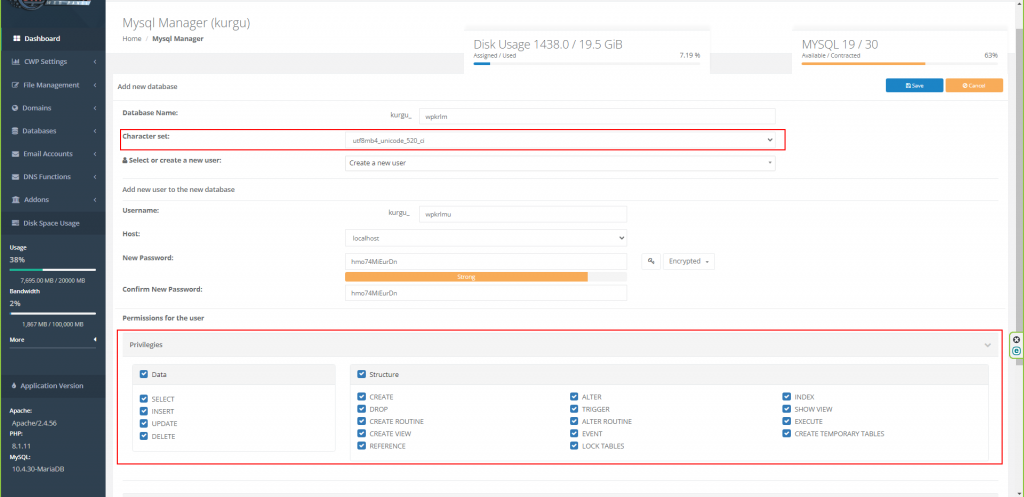Viewport: 1024px width, 497px height.
Task: Click the Username input field
Action: (522, 214)
